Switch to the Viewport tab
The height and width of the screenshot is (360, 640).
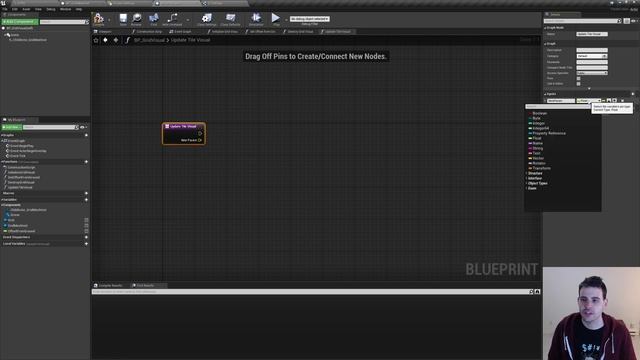(x=103, y=31)
